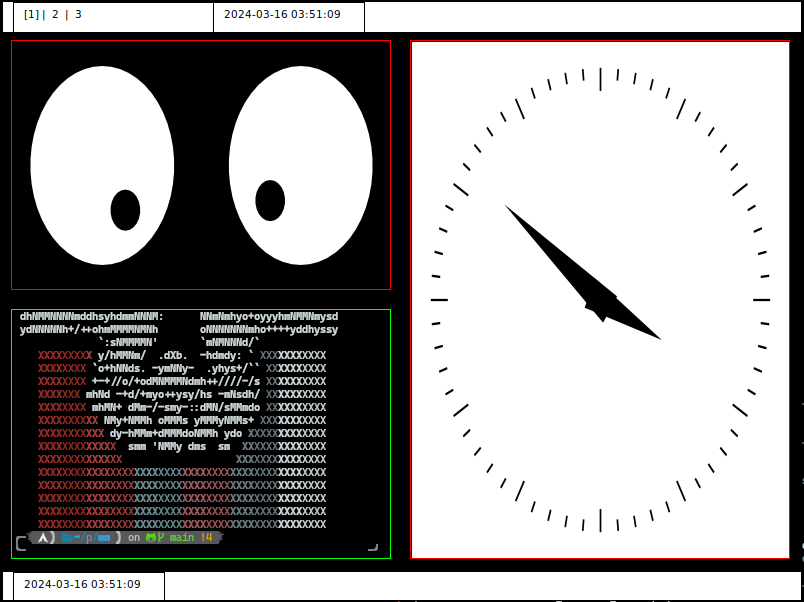Click the blue folder icon in the prompt segment
The image size is (804, 602).
(66, 537)
